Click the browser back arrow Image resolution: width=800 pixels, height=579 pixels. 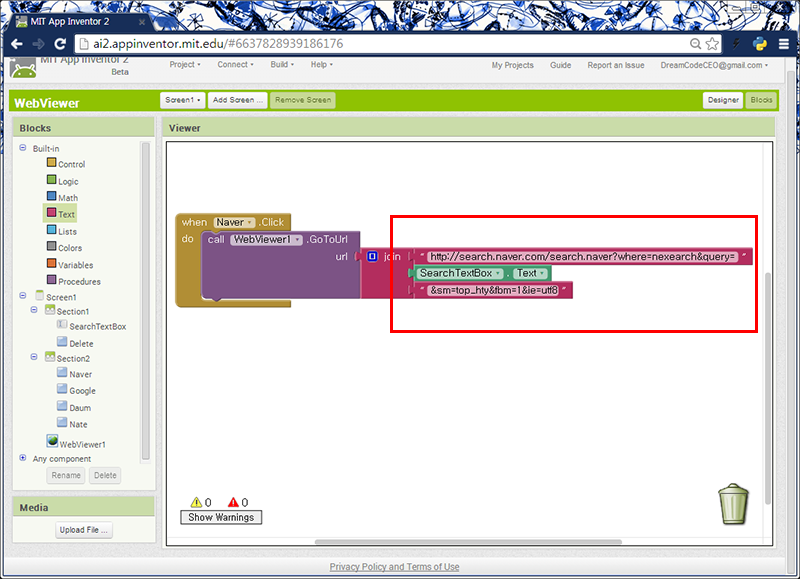click(x=16, y=44)
